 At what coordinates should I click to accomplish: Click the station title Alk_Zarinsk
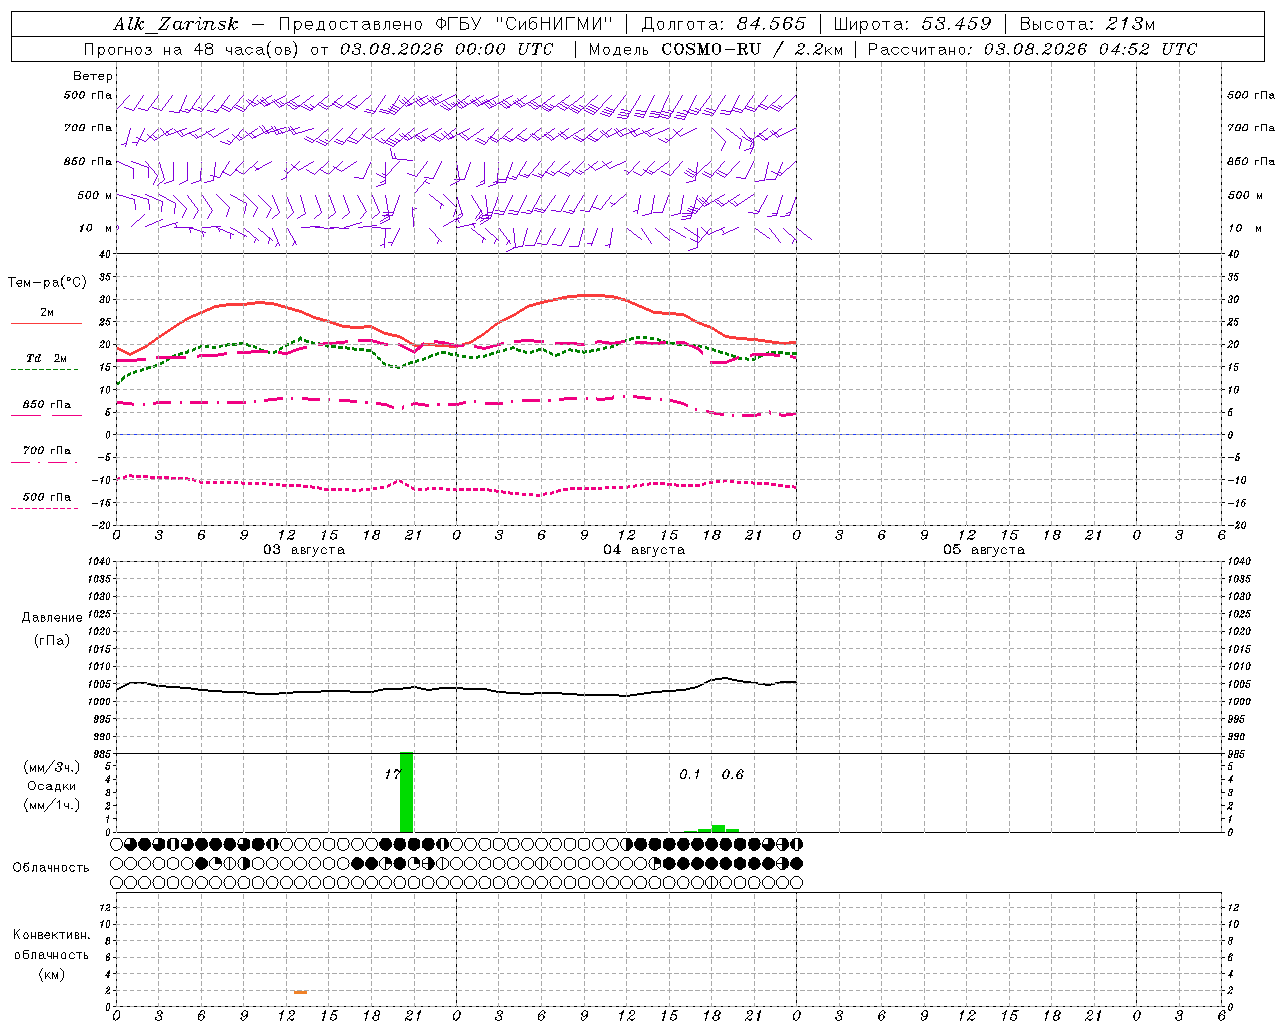(176, 24)
